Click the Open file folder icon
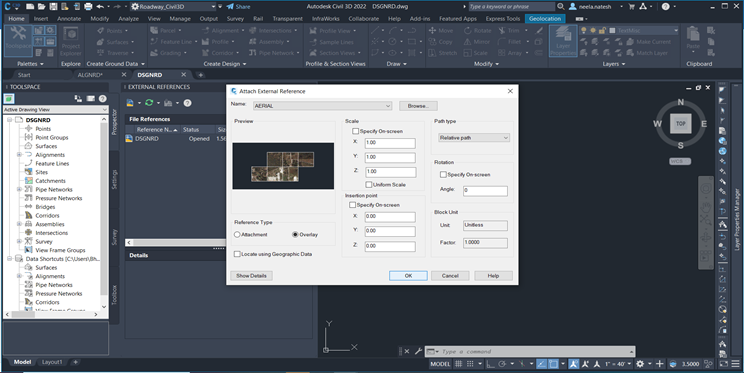The height and width of the screenshot is (373, 744). 42,7
